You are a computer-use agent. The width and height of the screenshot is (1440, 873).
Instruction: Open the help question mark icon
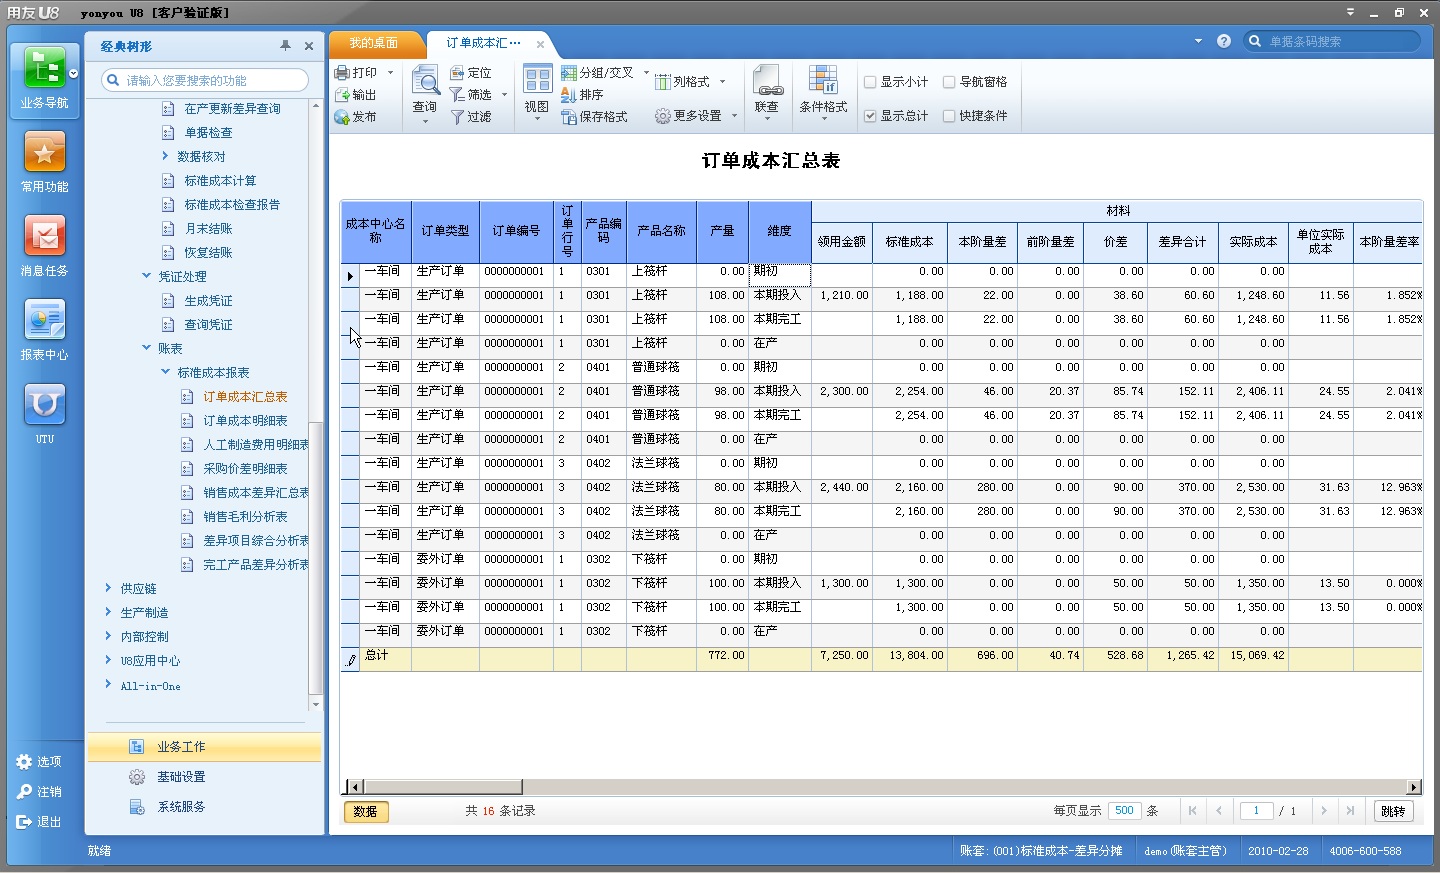click(1224, 41)
